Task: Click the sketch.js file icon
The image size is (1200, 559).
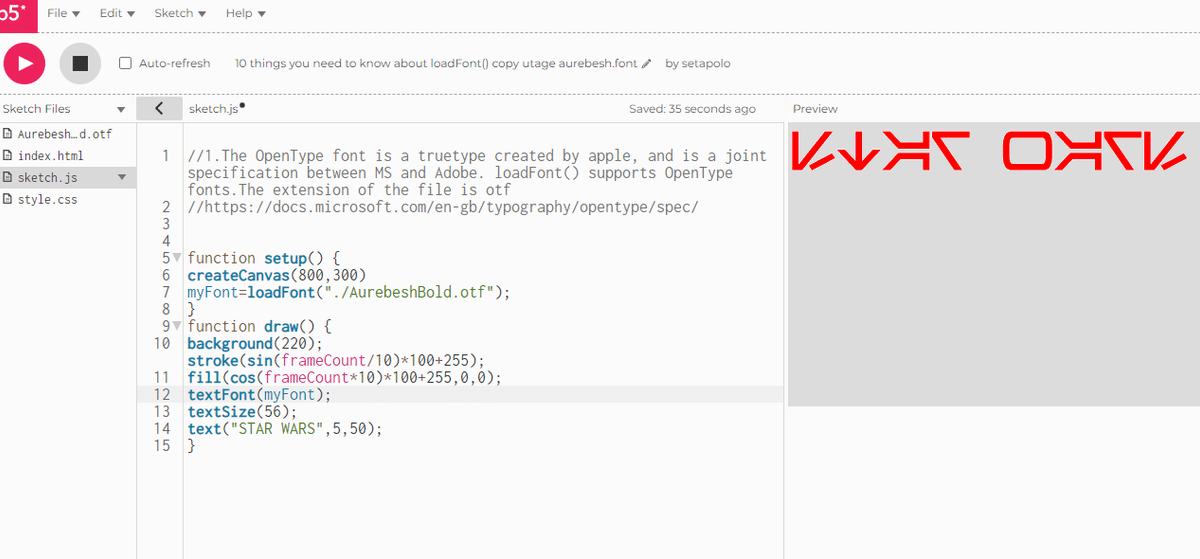Action: (x=8, y=177)
